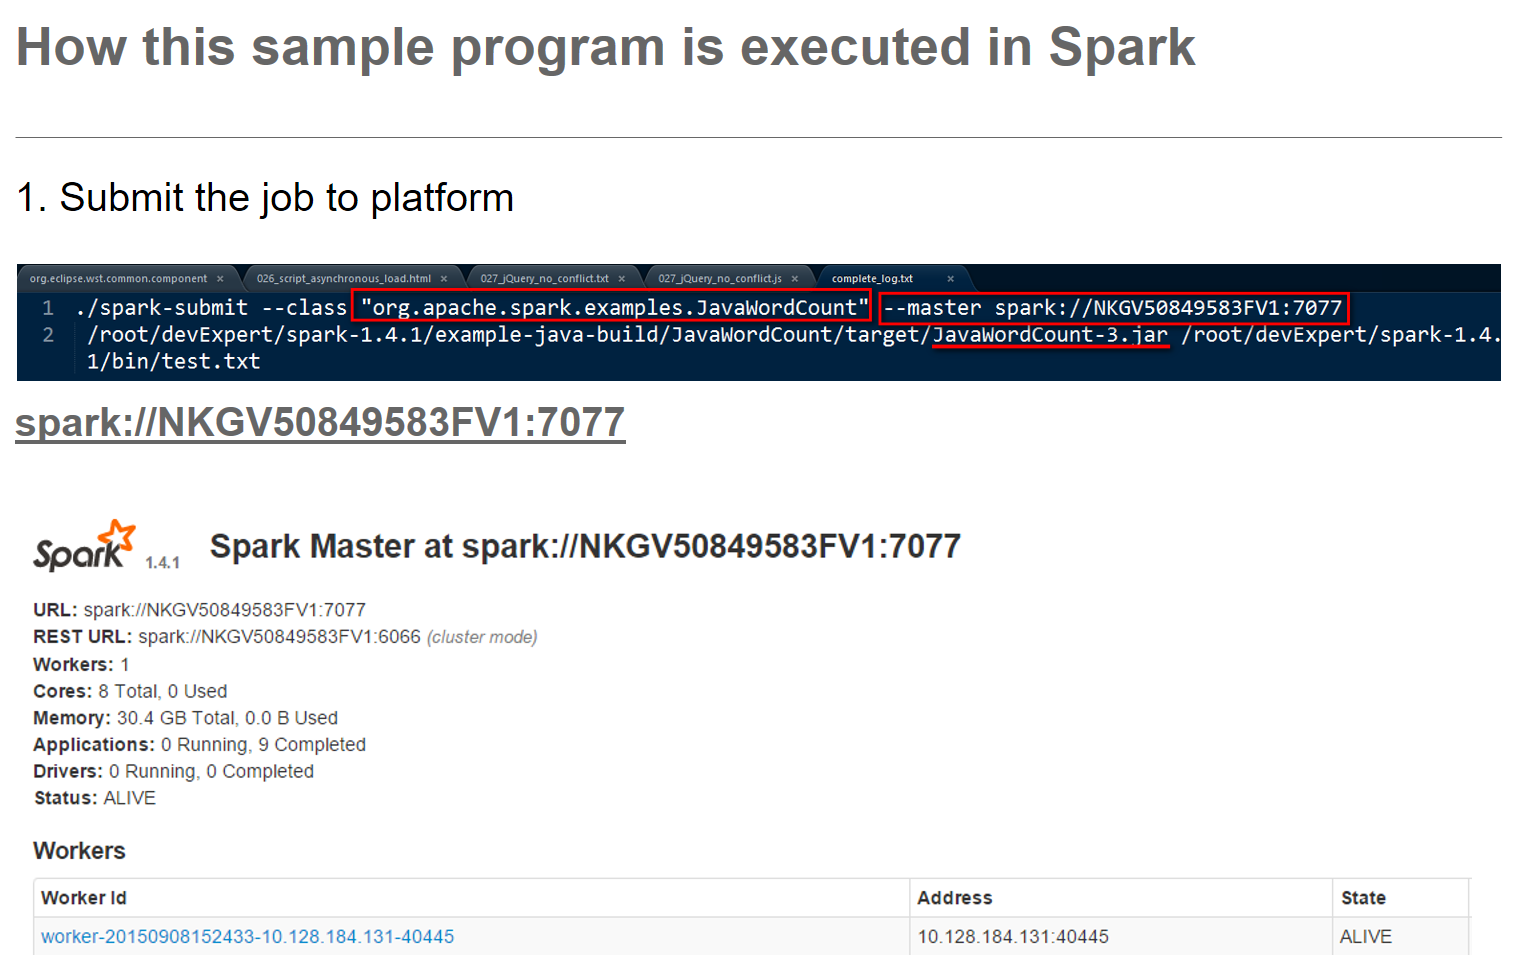
Task: Open the spark://NKGV50849583FV1:7077 underlined link
Action: tap(320, 423)
